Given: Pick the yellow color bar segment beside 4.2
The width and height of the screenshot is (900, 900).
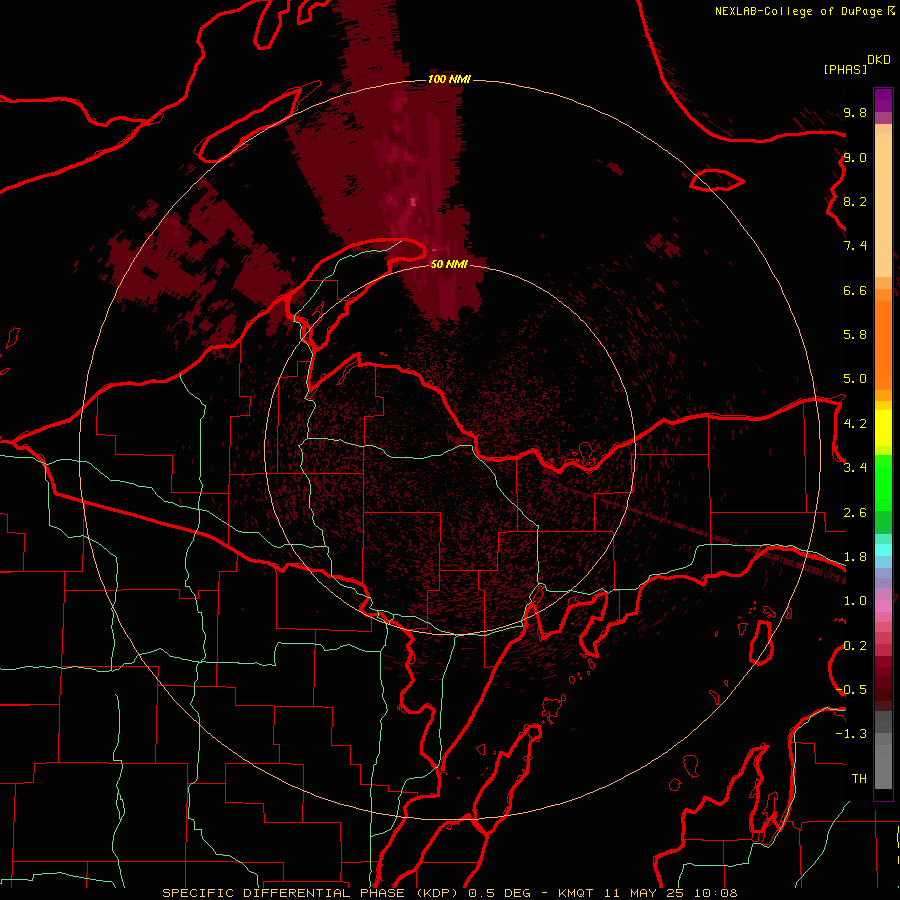Looking at the screenshot, I should click(883, 428).
